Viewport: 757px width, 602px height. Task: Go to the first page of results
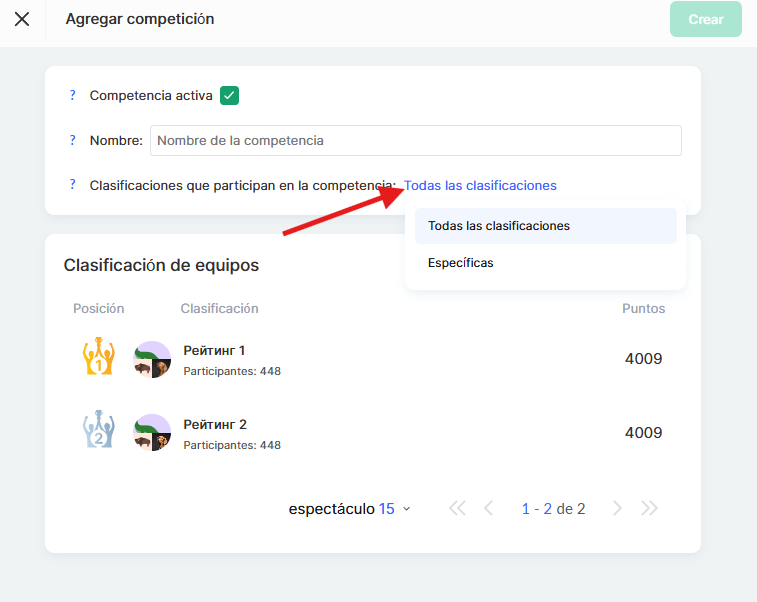(x=457, y=509)
